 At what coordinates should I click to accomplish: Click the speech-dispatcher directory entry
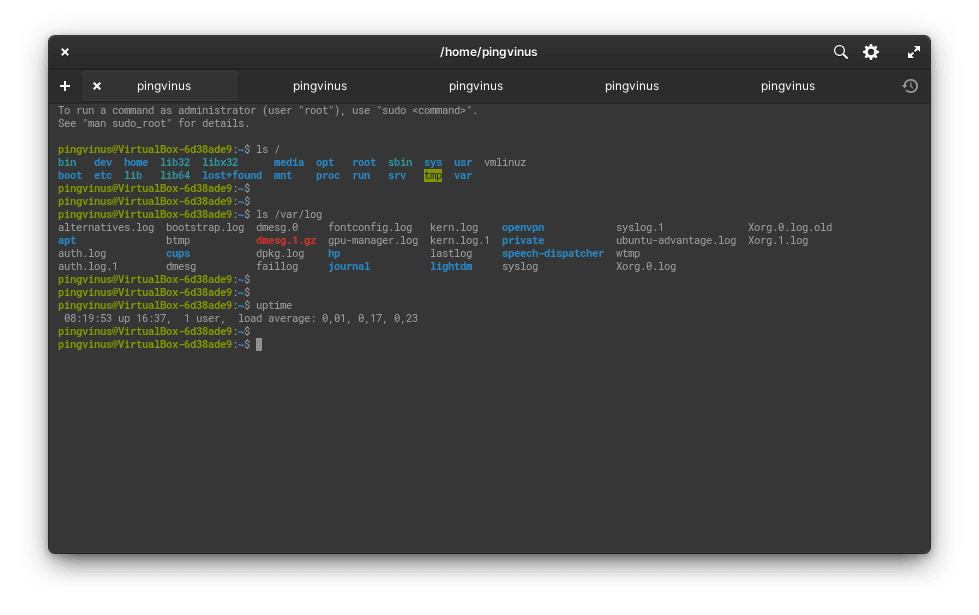(552, 254)
